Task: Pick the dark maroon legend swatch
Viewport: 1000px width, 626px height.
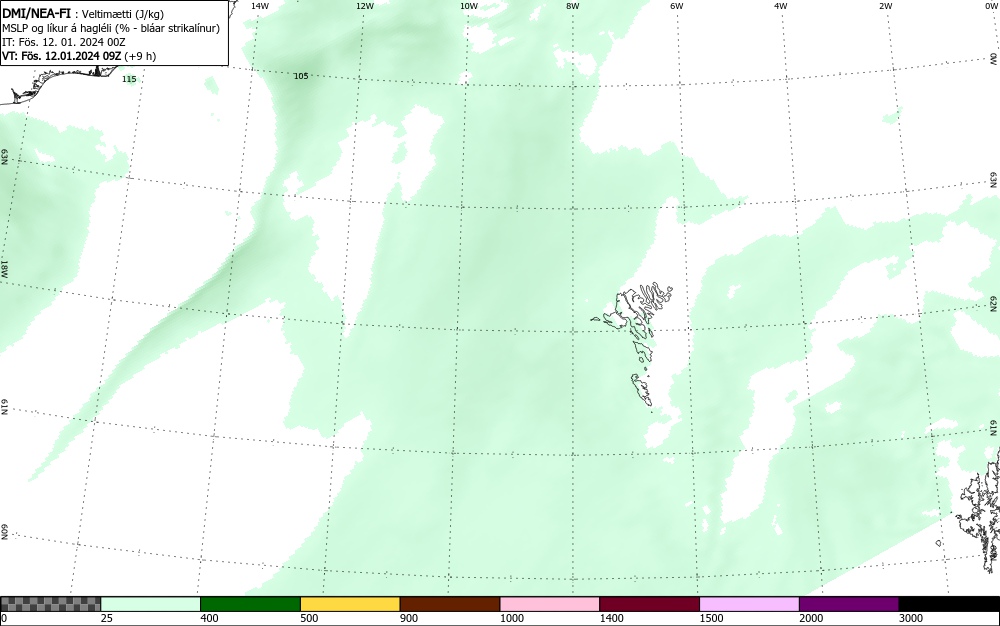Action: 649,604
